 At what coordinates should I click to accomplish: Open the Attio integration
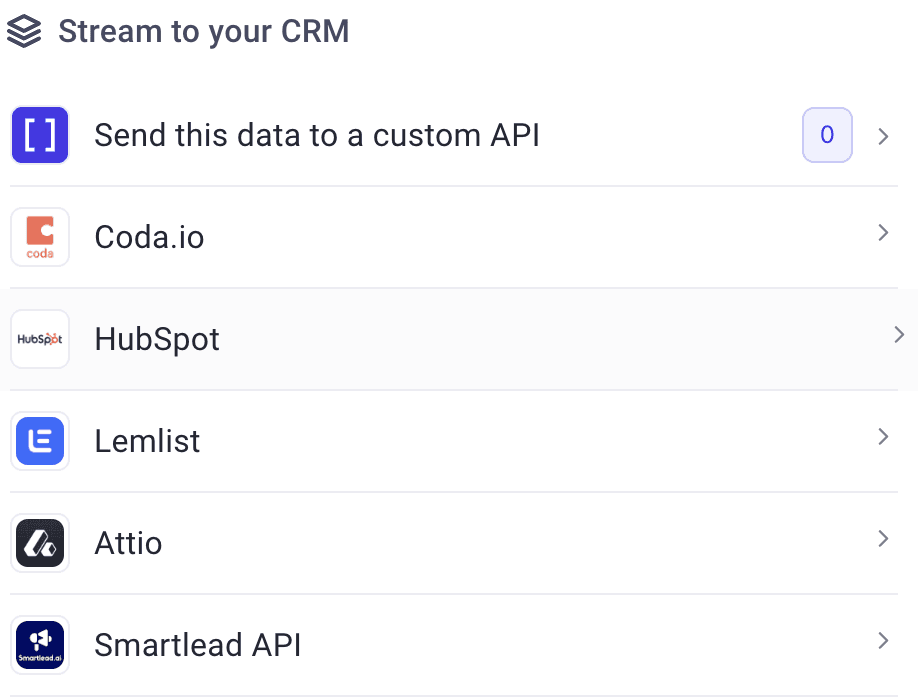[128, 542]
